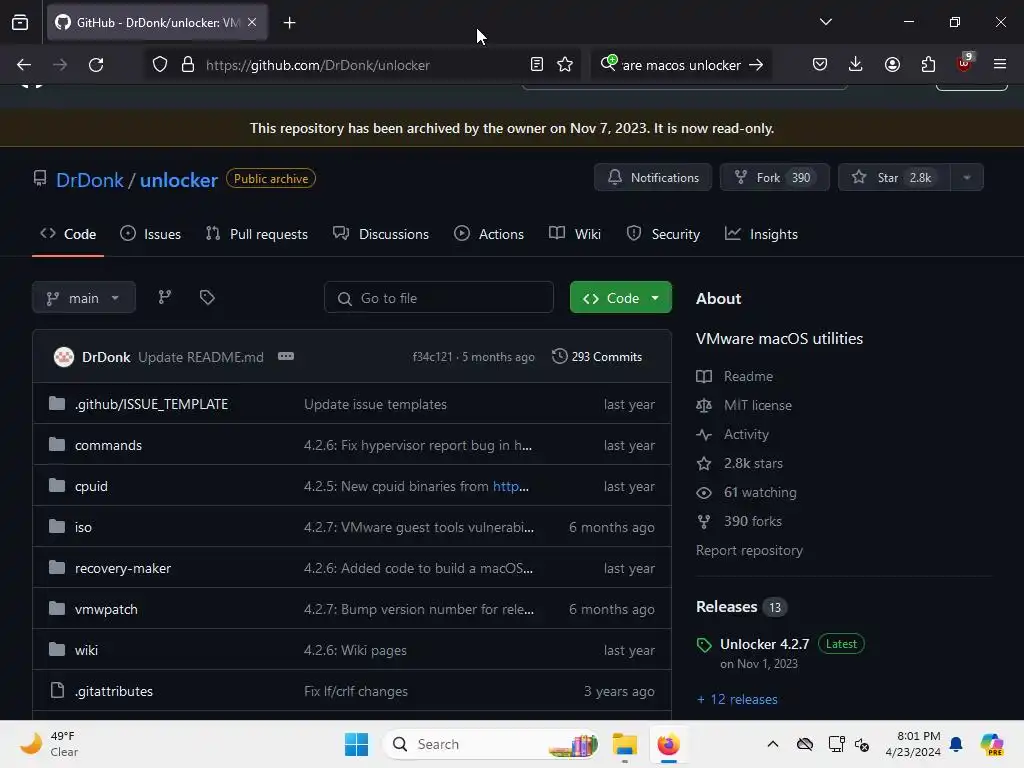Screen dimensions: 1024x768
Task: Open the Actions tab
Action: point(489,234)
